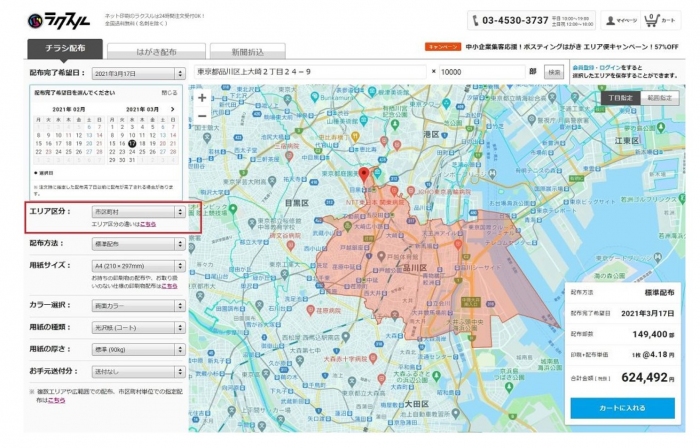Zoom in the map with plus button
The image size is (700, 448).
click(203, 98)
